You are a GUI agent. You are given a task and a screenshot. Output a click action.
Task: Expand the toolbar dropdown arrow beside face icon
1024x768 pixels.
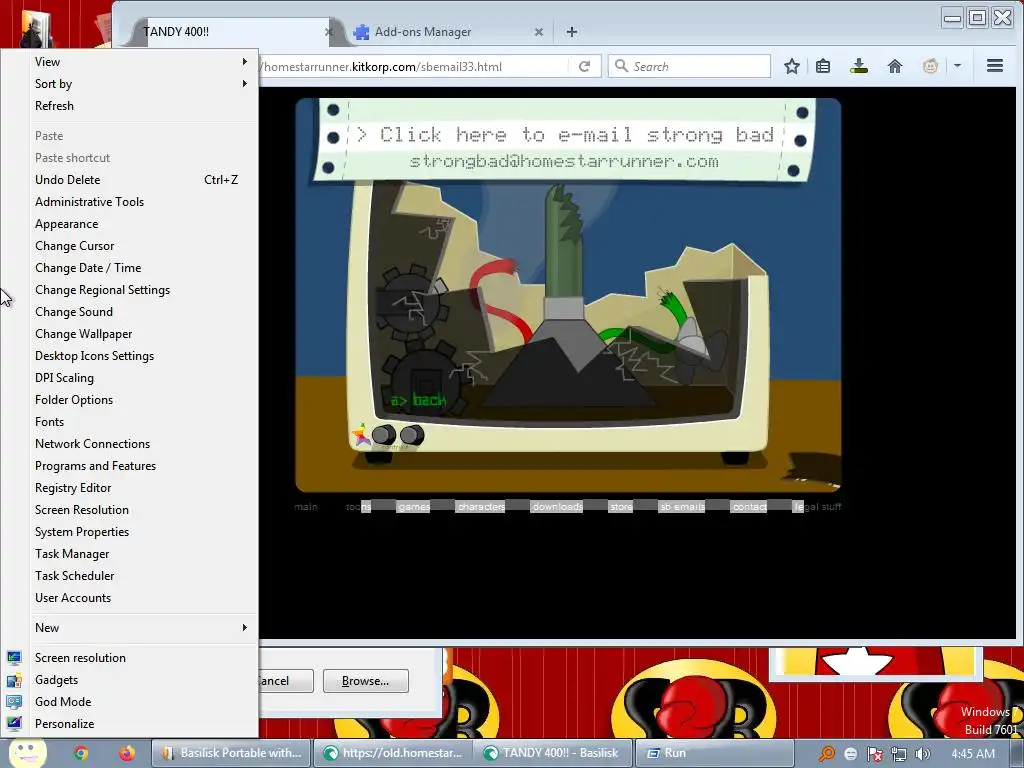(x=957, y=66)
